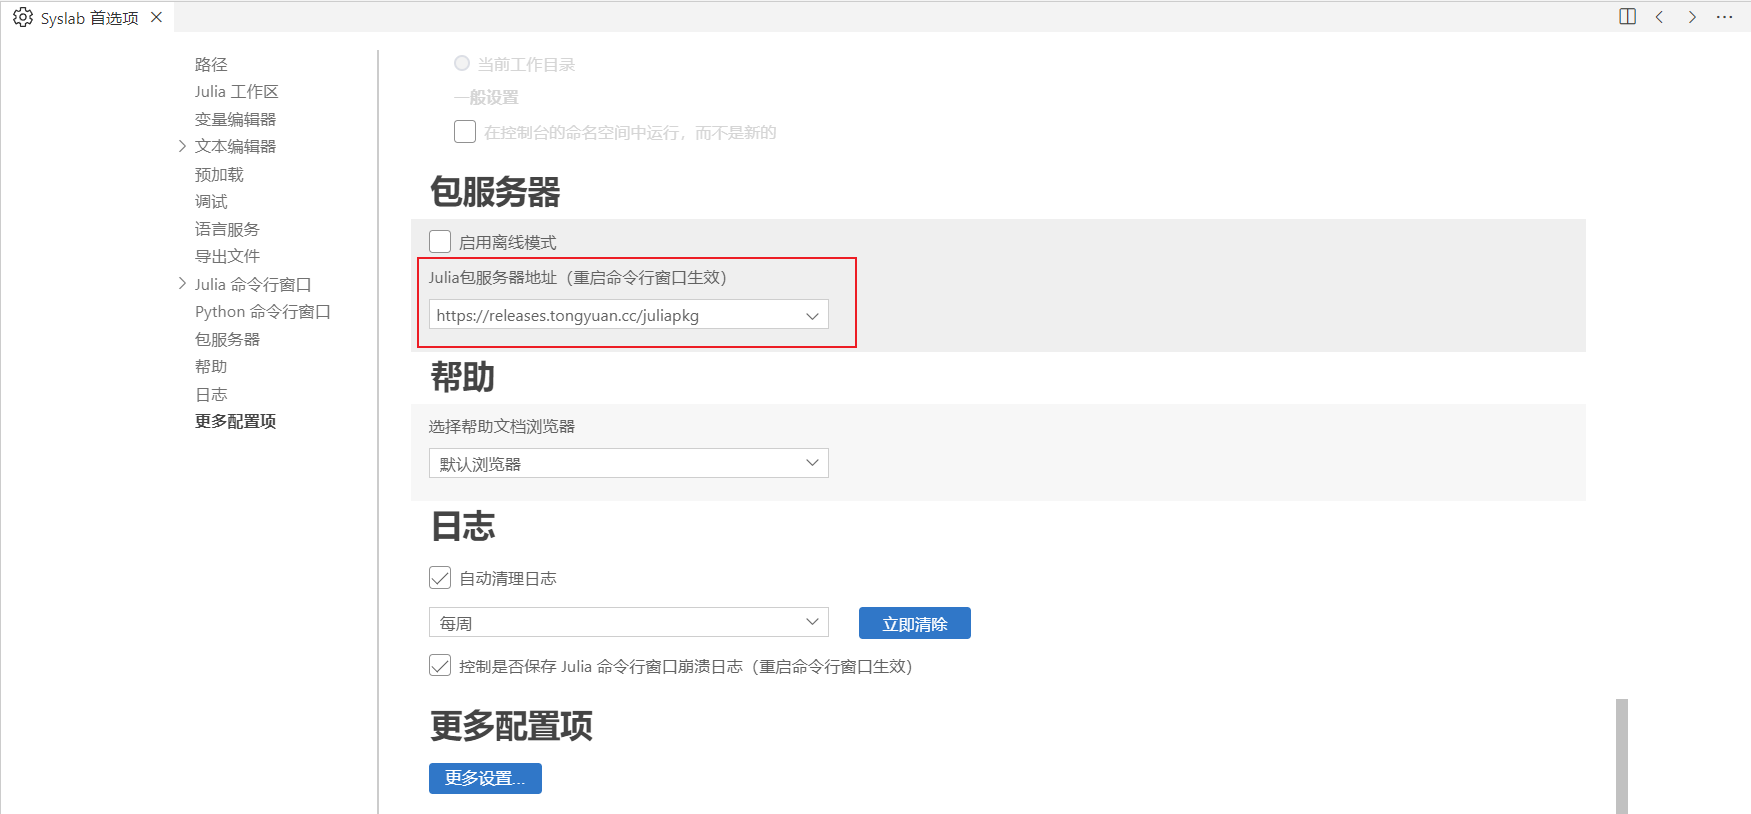
Task: Open 调试 settings section
Action: click(x=211, y=201)
